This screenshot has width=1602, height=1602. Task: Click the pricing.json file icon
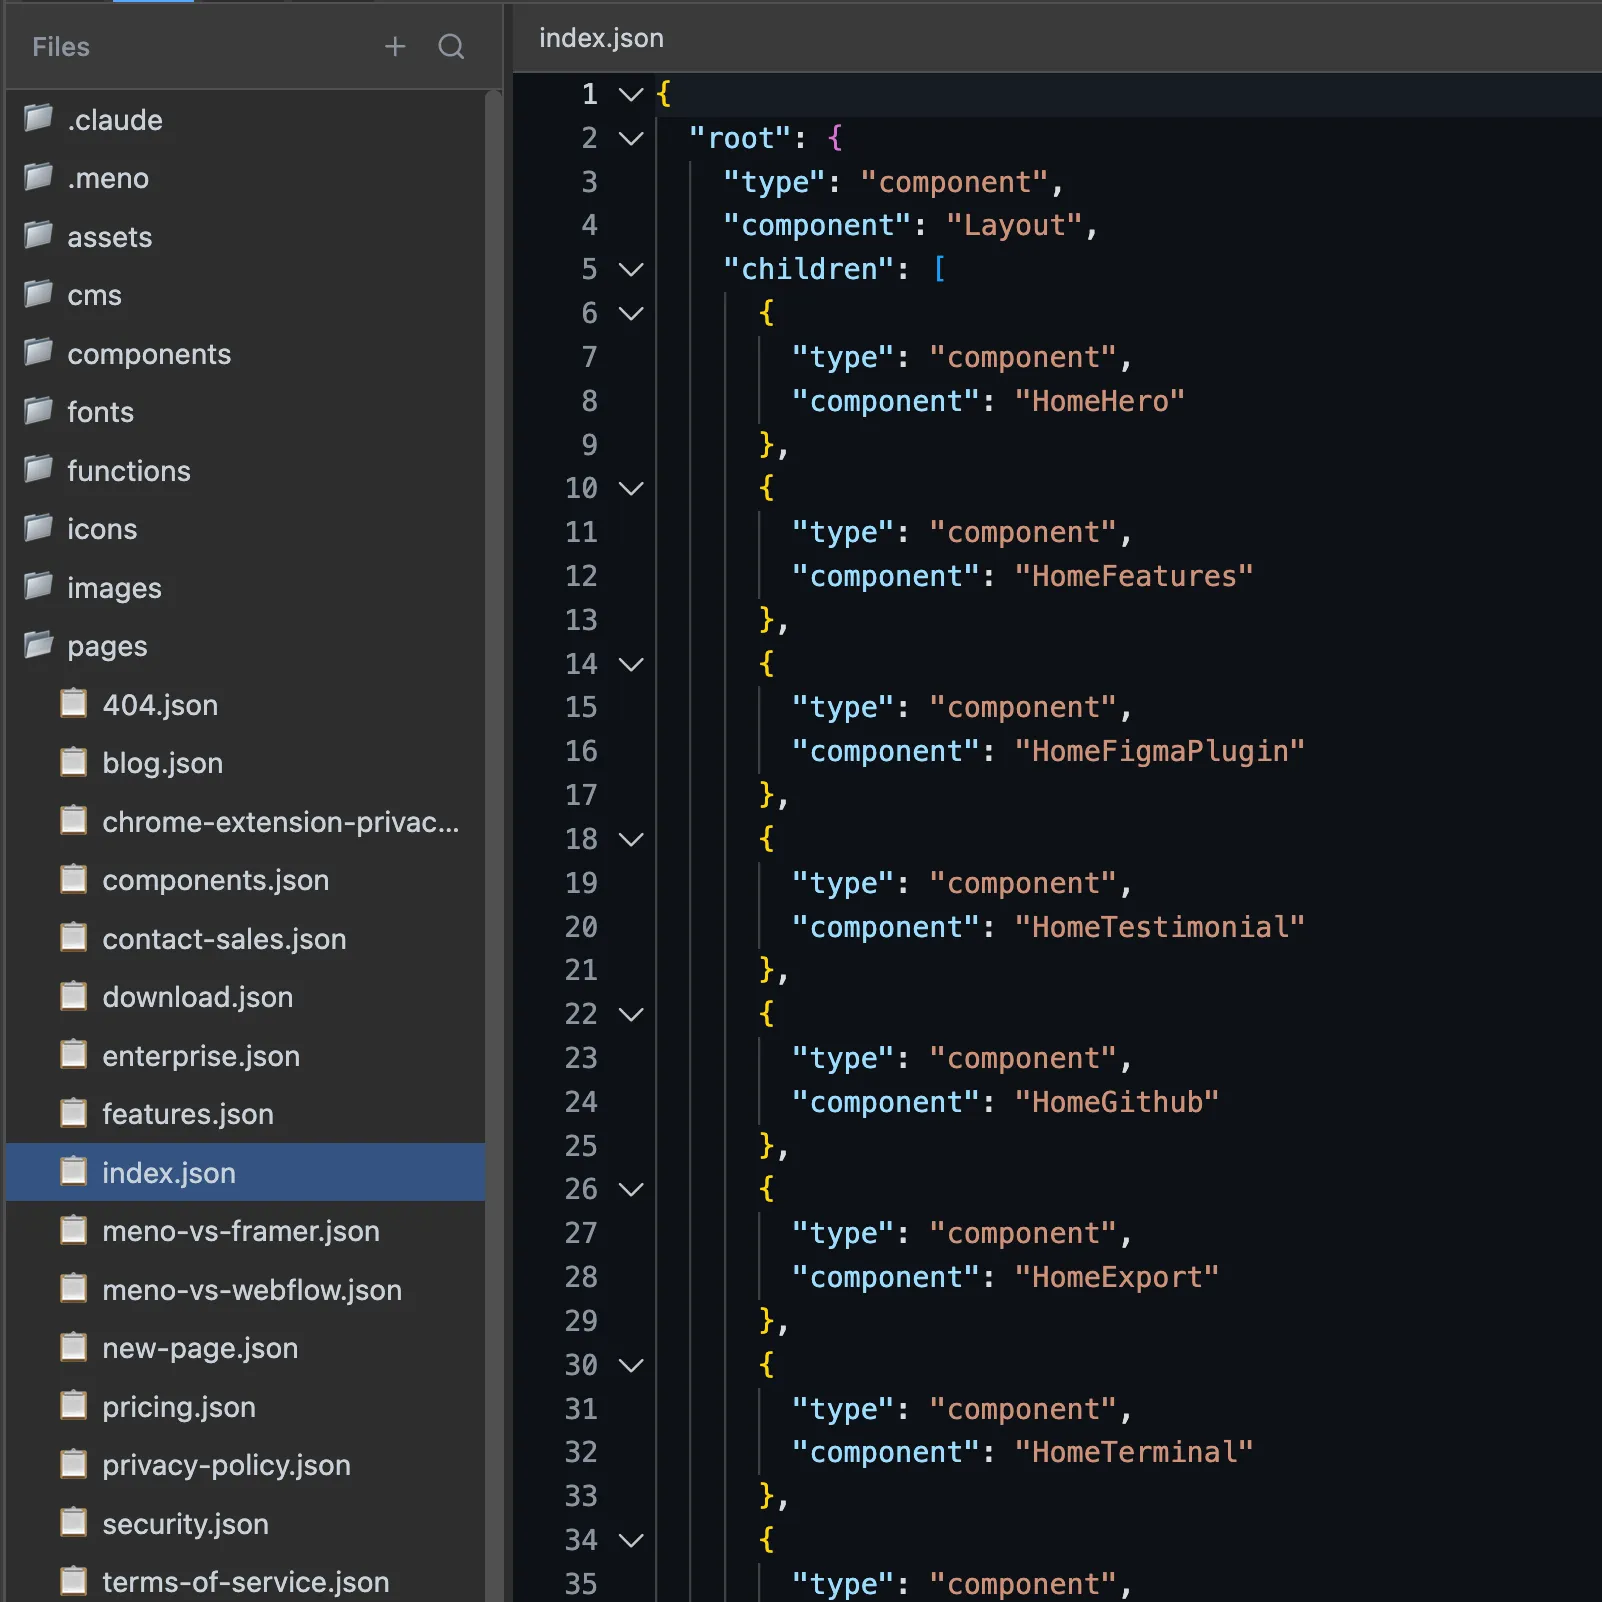click(73, 1406)
